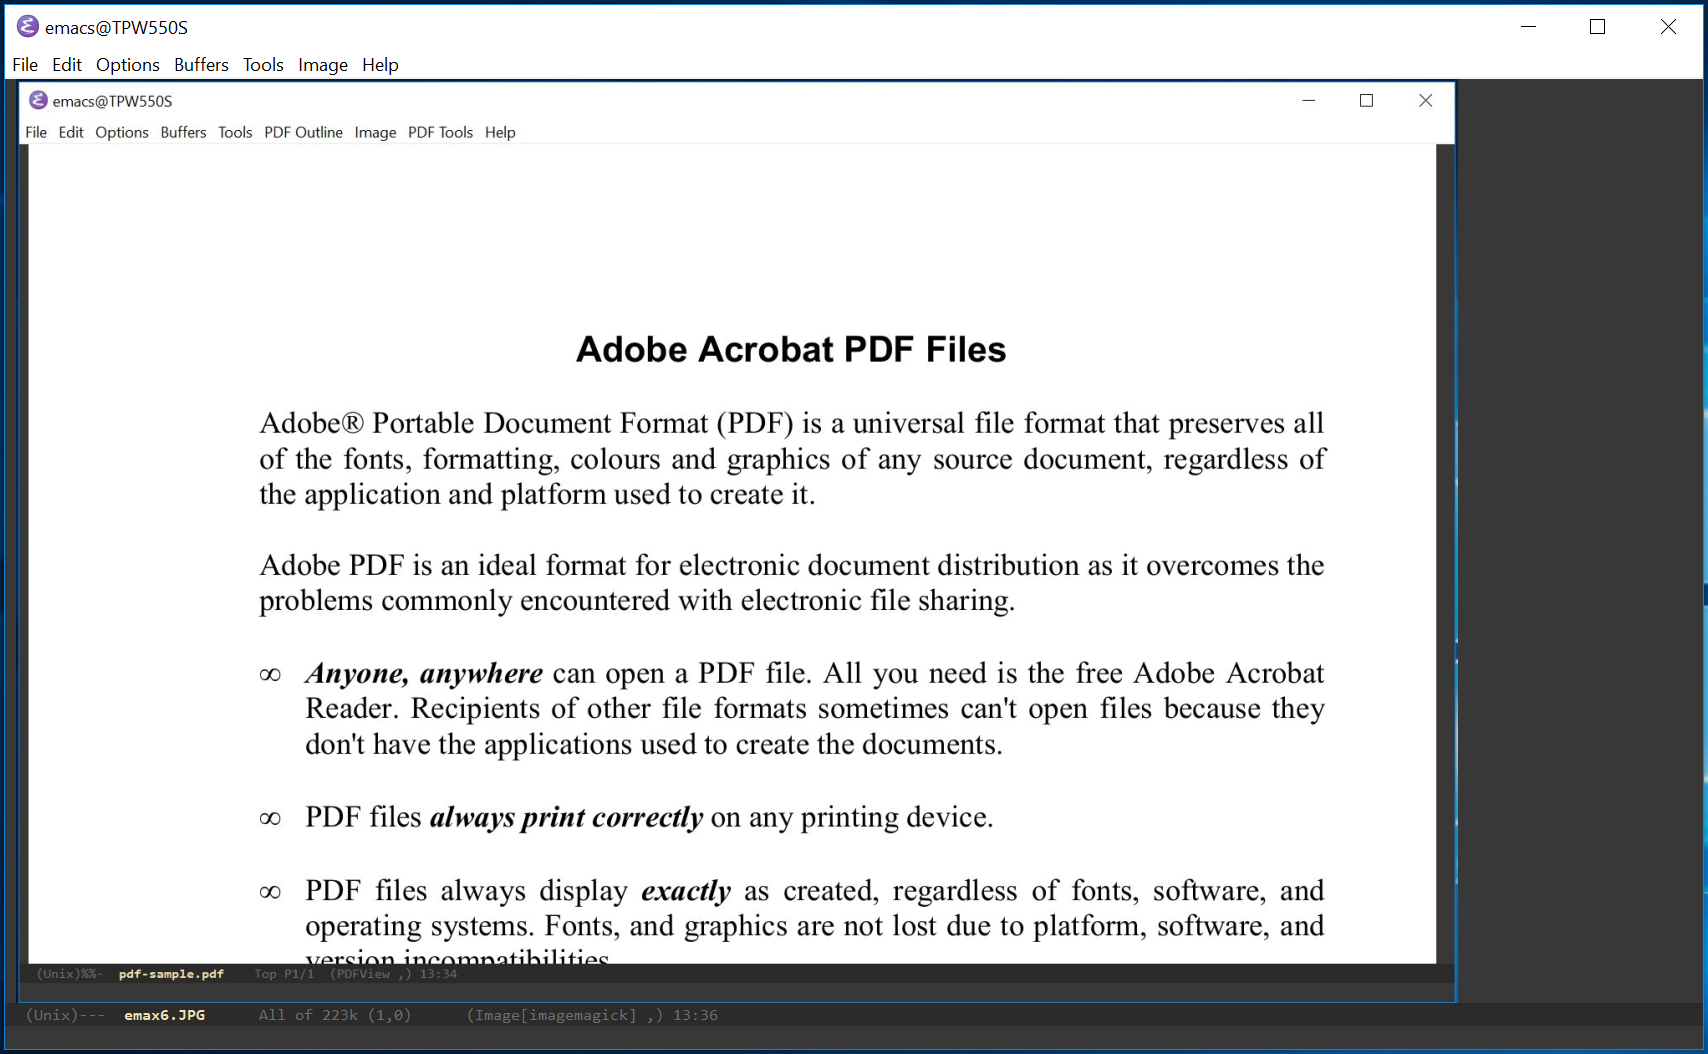1708x1054 pixels.
Task: Open the File menu in outer Emacs window
Action: (25, 65)
